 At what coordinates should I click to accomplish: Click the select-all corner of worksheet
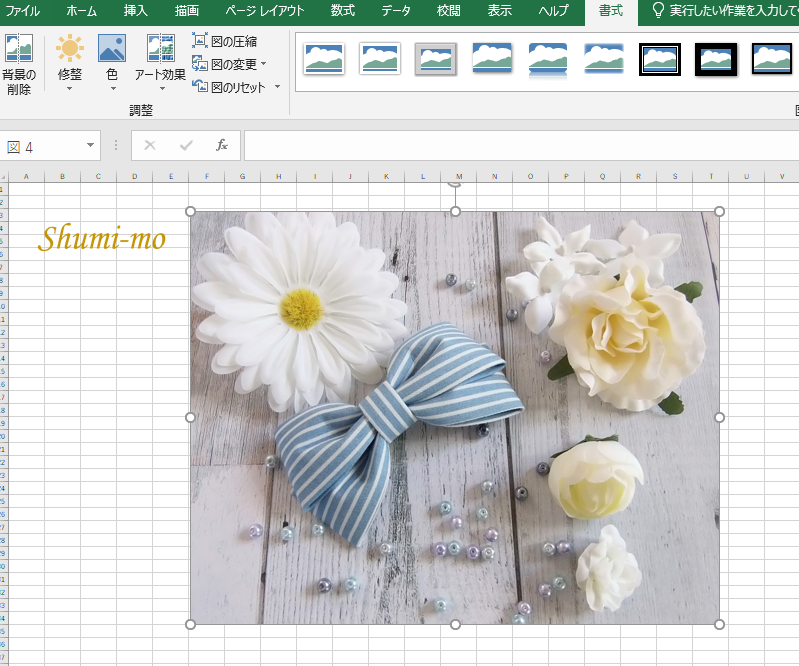coord(4,177)
